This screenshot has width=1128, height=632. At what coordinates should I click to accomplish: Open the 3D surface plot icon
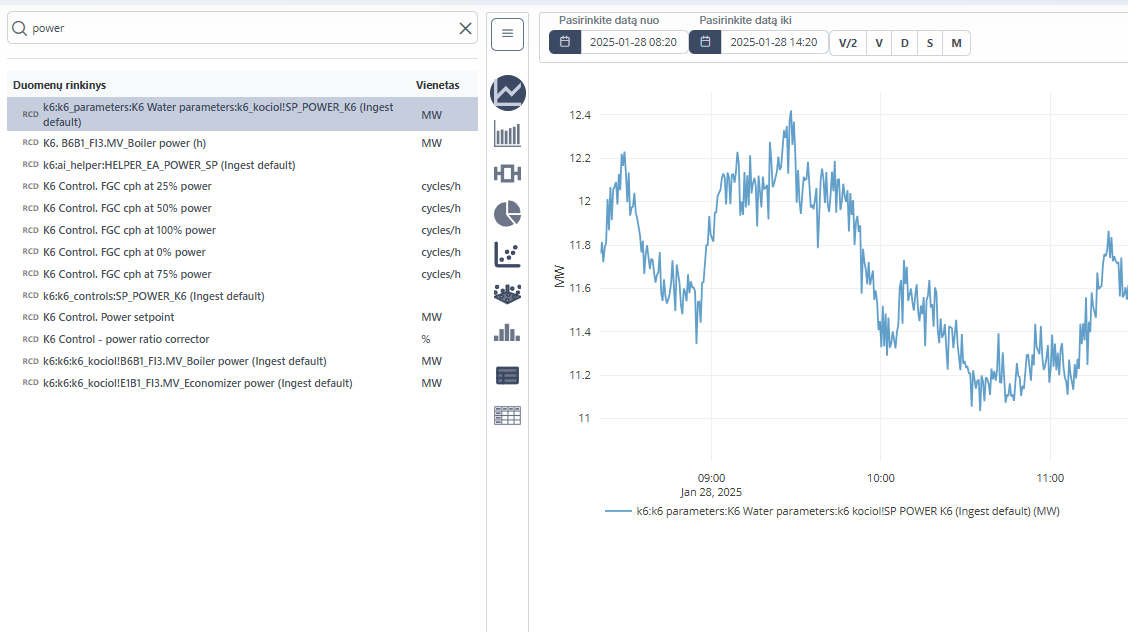click(x=508, y=294)
